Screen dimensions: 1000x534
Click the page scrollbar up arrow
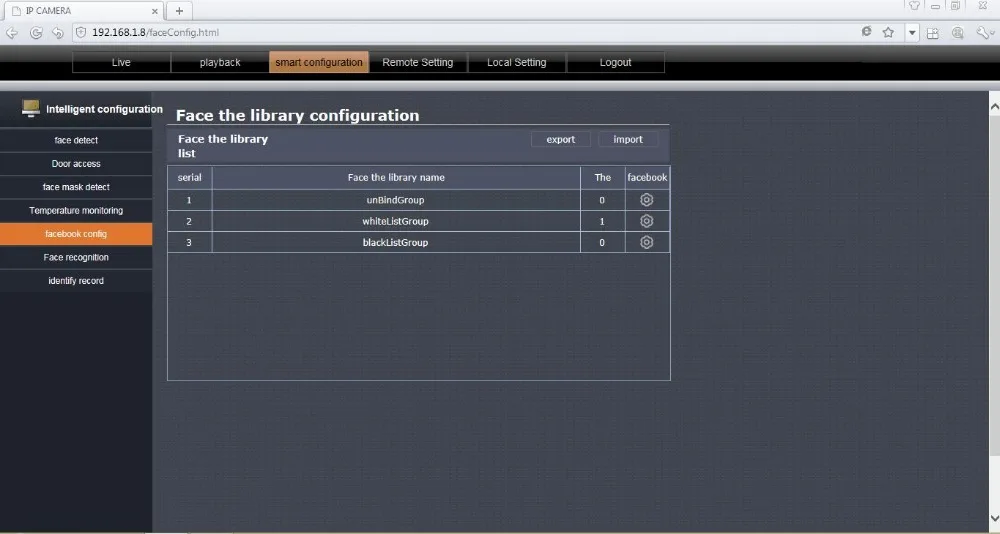[994, 107]
